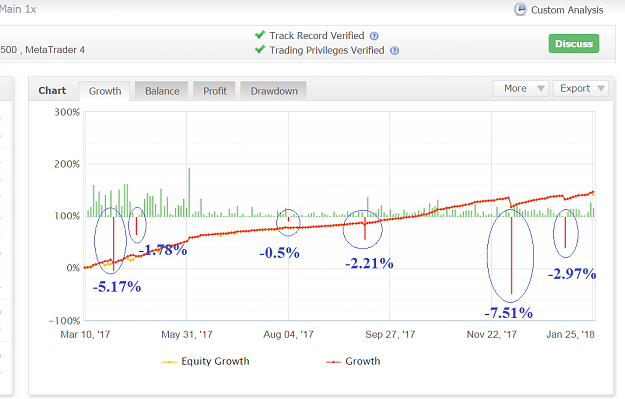Open the Profit tab

(215, 91)
